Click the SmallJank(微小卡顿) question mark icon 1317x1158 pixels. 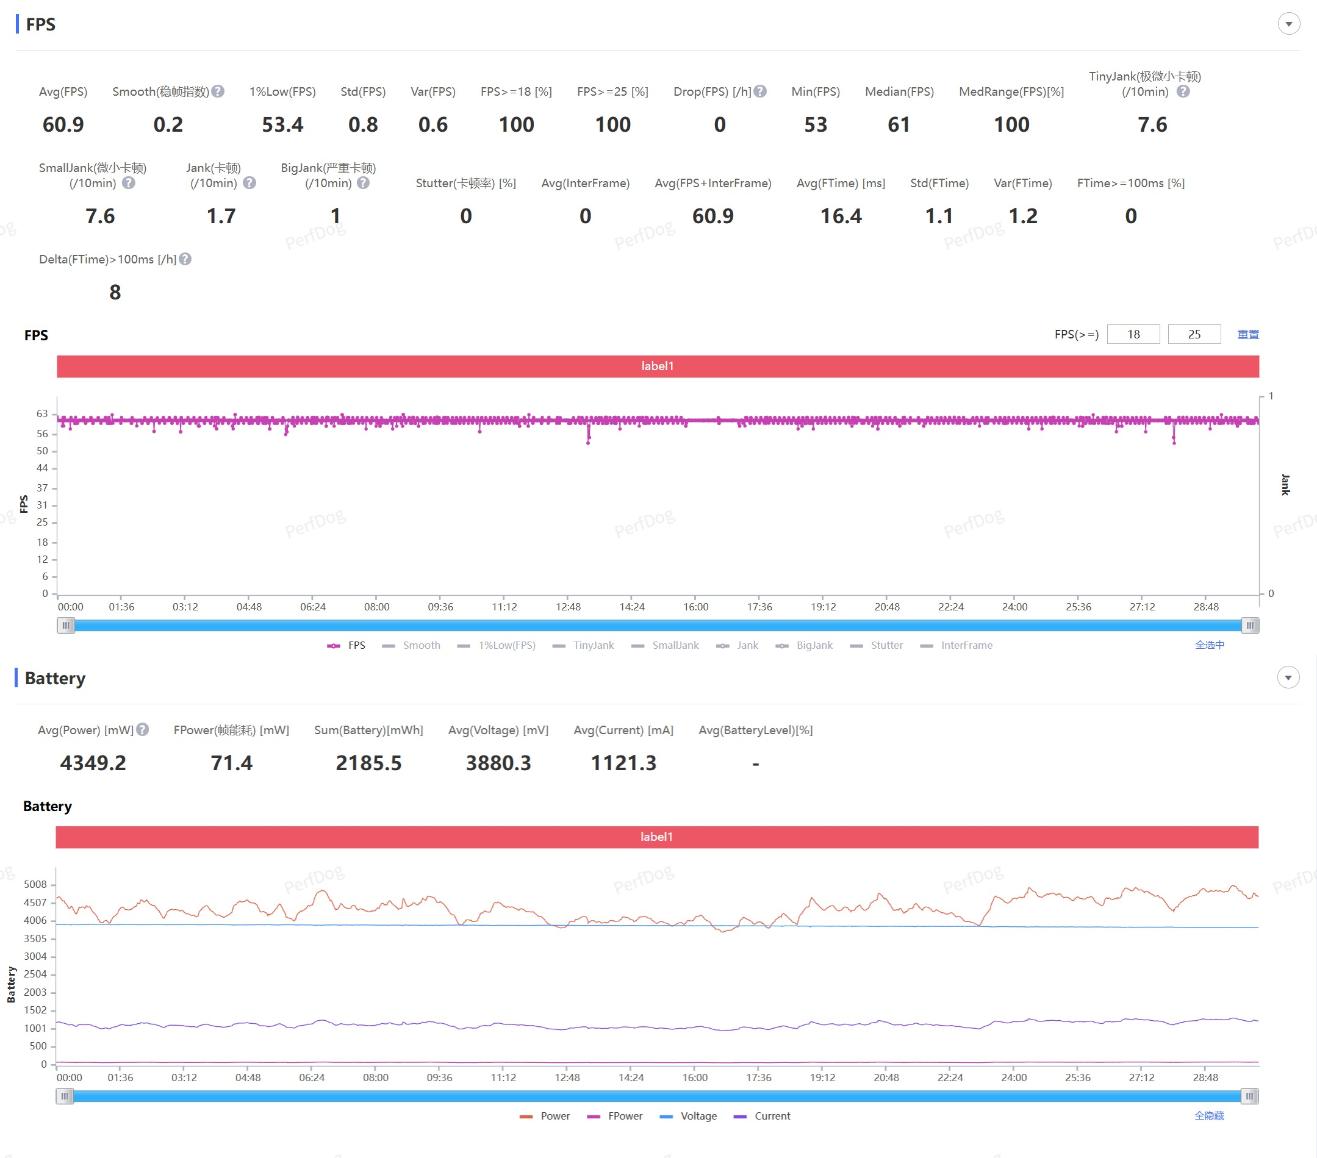(128, 183)
